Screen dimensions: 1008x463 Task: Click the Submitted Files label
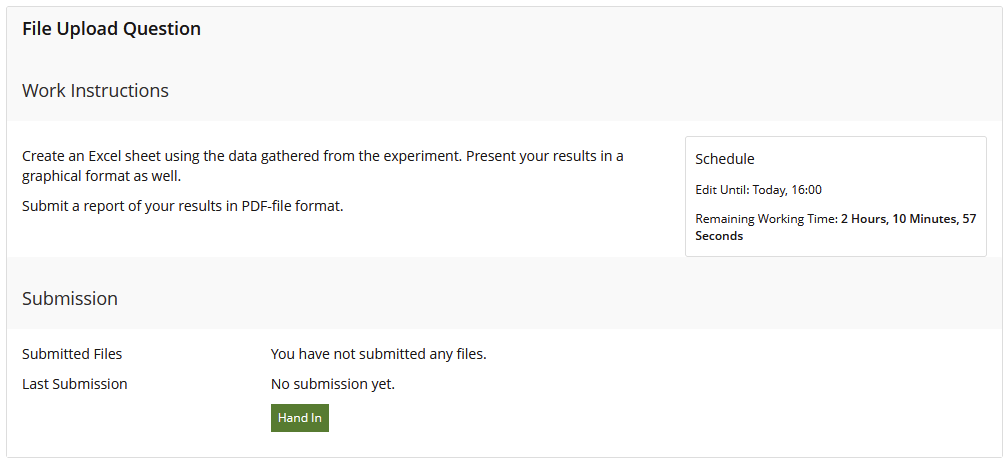tap(72, 354)
